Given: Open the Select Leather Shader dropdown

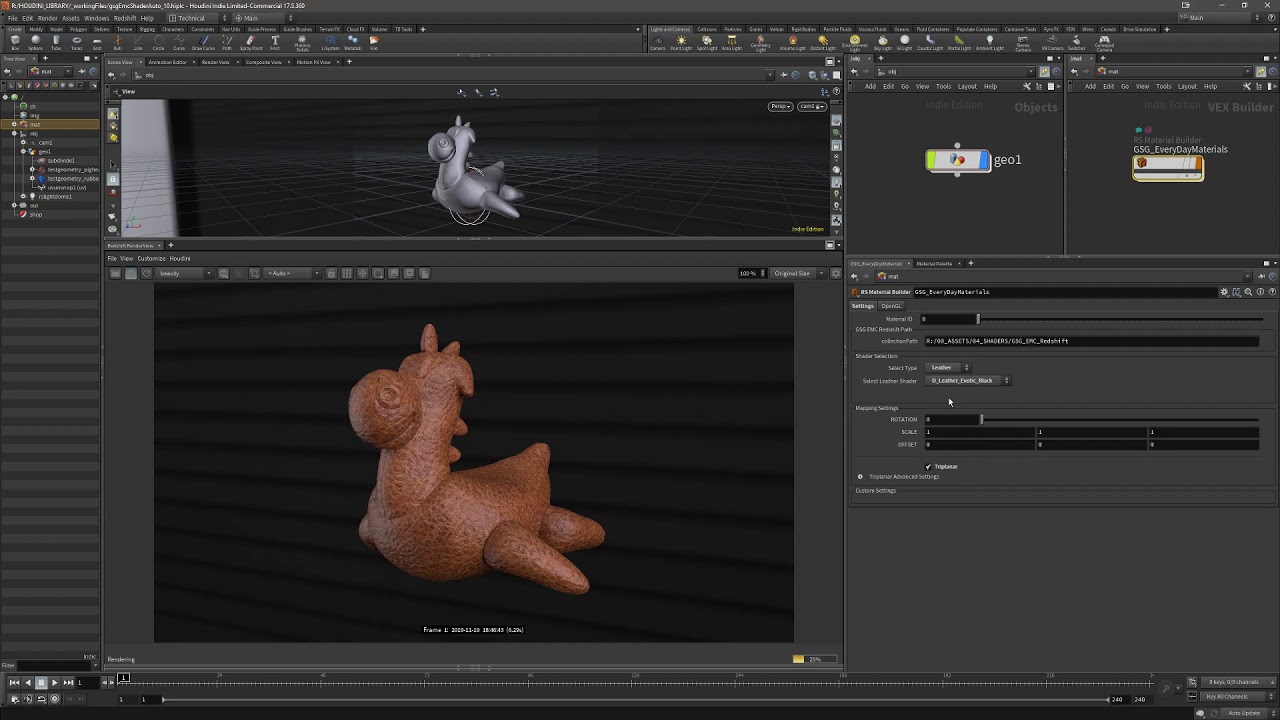Looking at the screenshot, I should [x=969, y=381].
